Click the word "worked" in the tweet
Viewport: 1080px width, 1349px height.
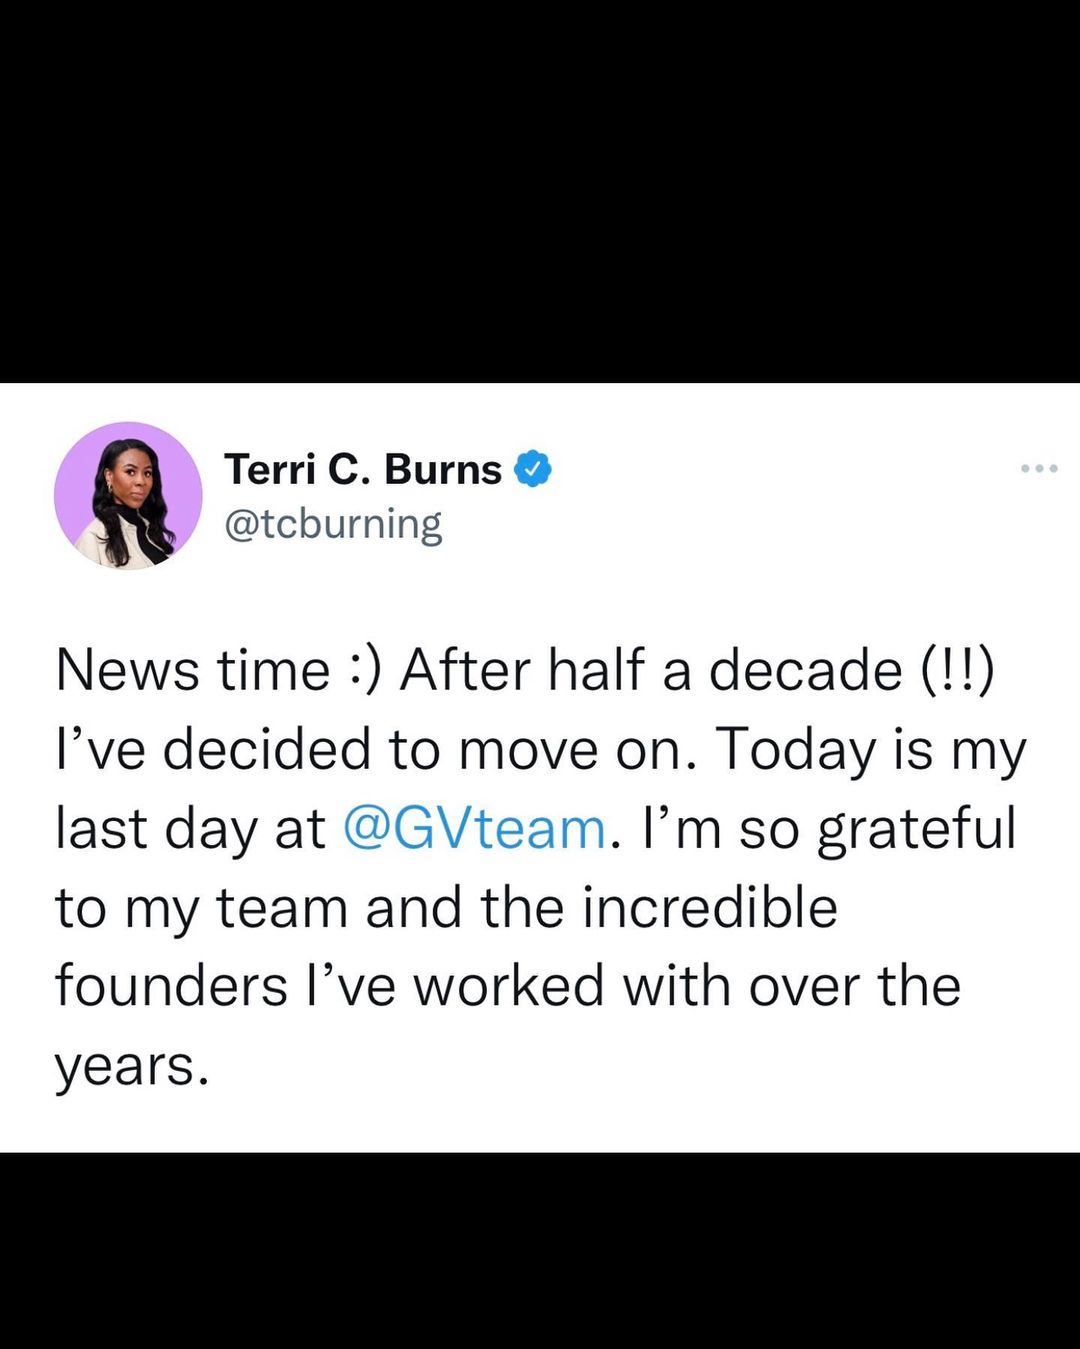click(509, 986)
